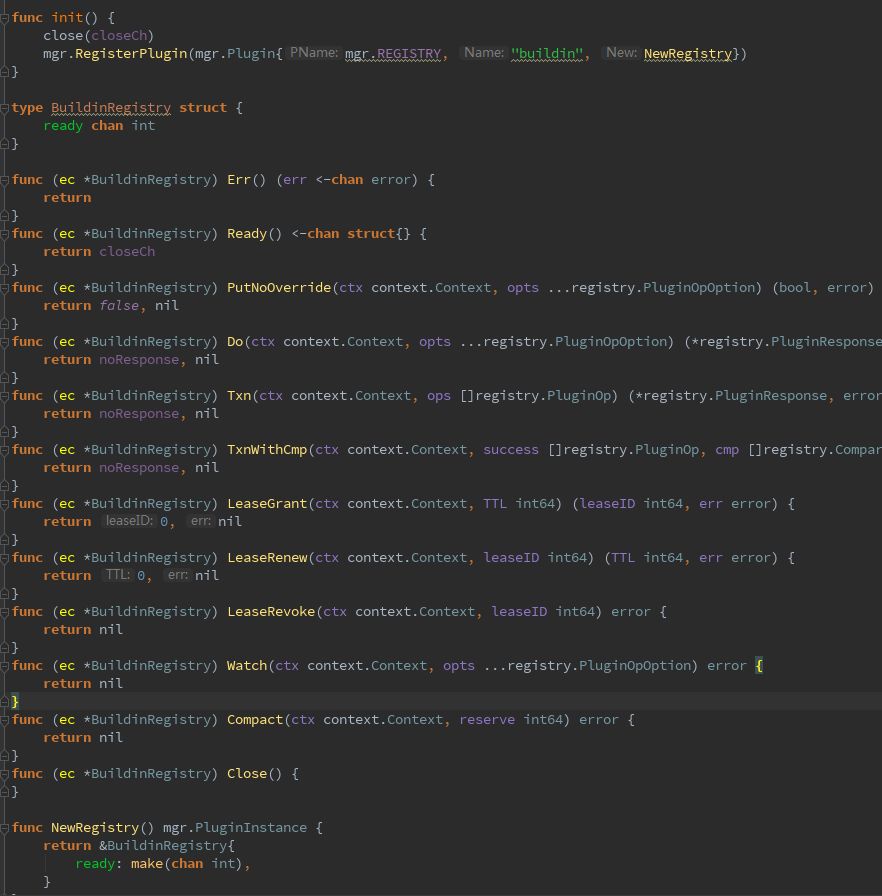Collapse the Do method fold marker
This screenshot has width=882, height=896.
pos(5,342)
